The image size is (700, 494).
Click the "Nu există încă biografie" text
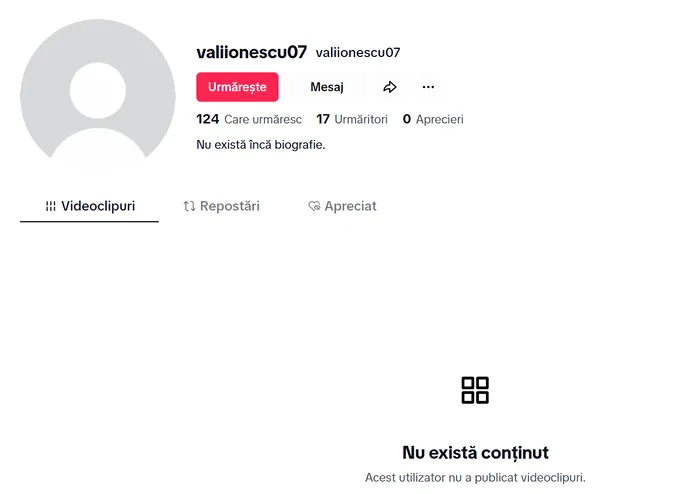tap(261, 145)
